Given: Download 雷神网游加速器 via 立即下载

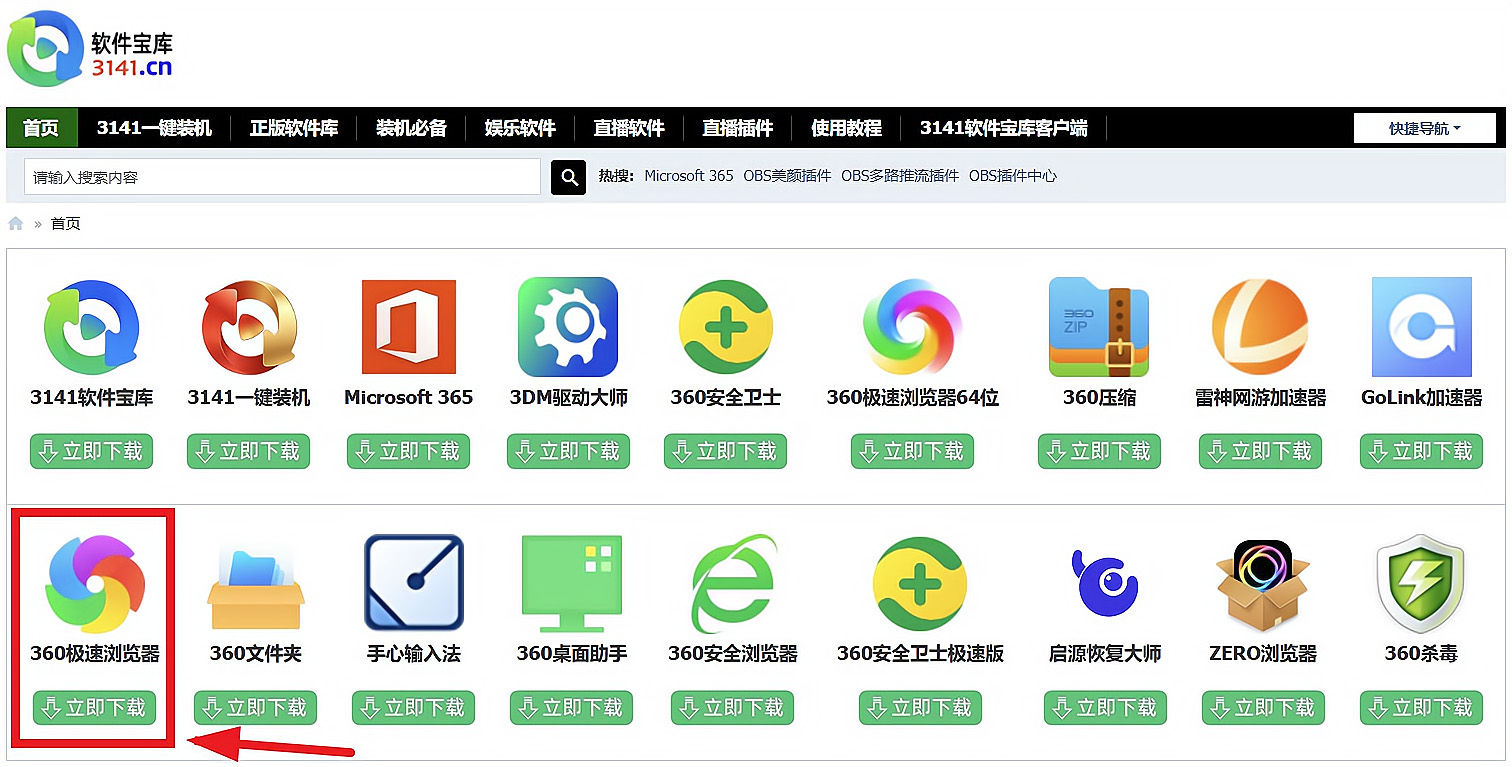Looking at the screenshot, I should point(1260,452).
